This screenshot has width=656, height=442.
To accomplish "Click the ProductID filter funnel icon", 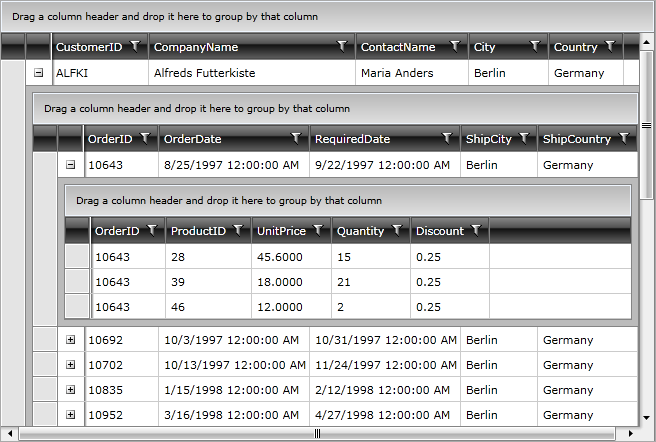I will click(x=239, y=230).
